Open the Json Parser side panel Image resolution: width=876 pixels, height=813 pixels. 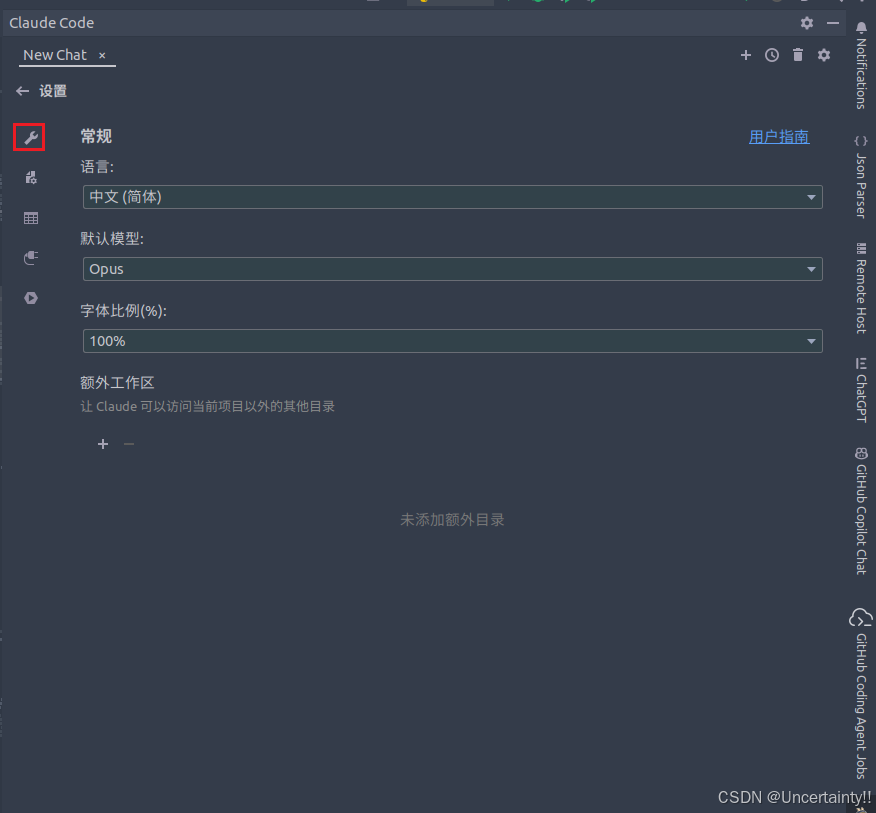tap(861, 177)
